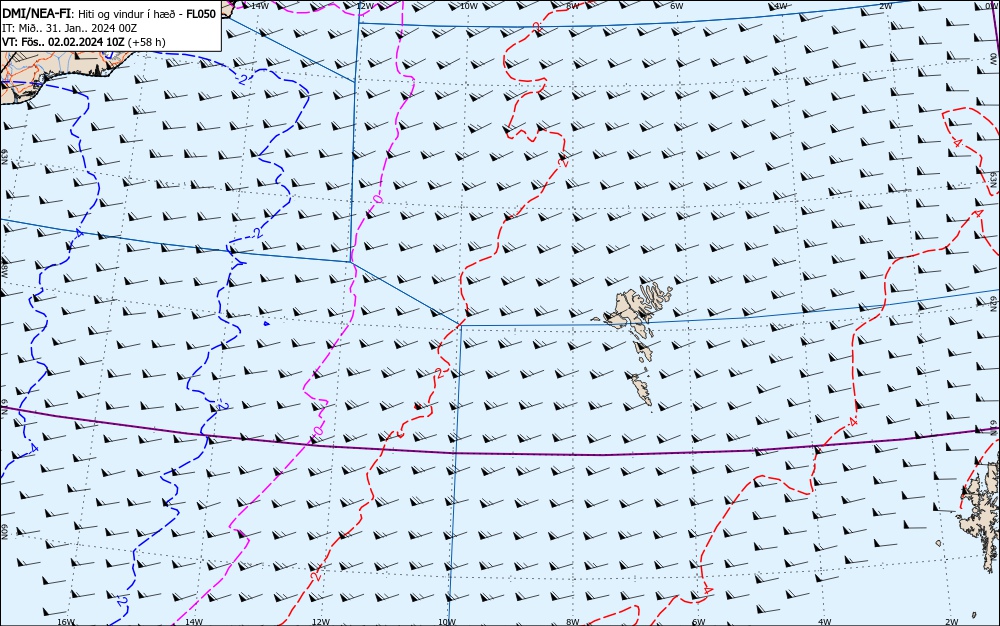Screen dimensions: 1000x626
Task: Click the "6W" longitude label on top edge
Action: point(677,6)
